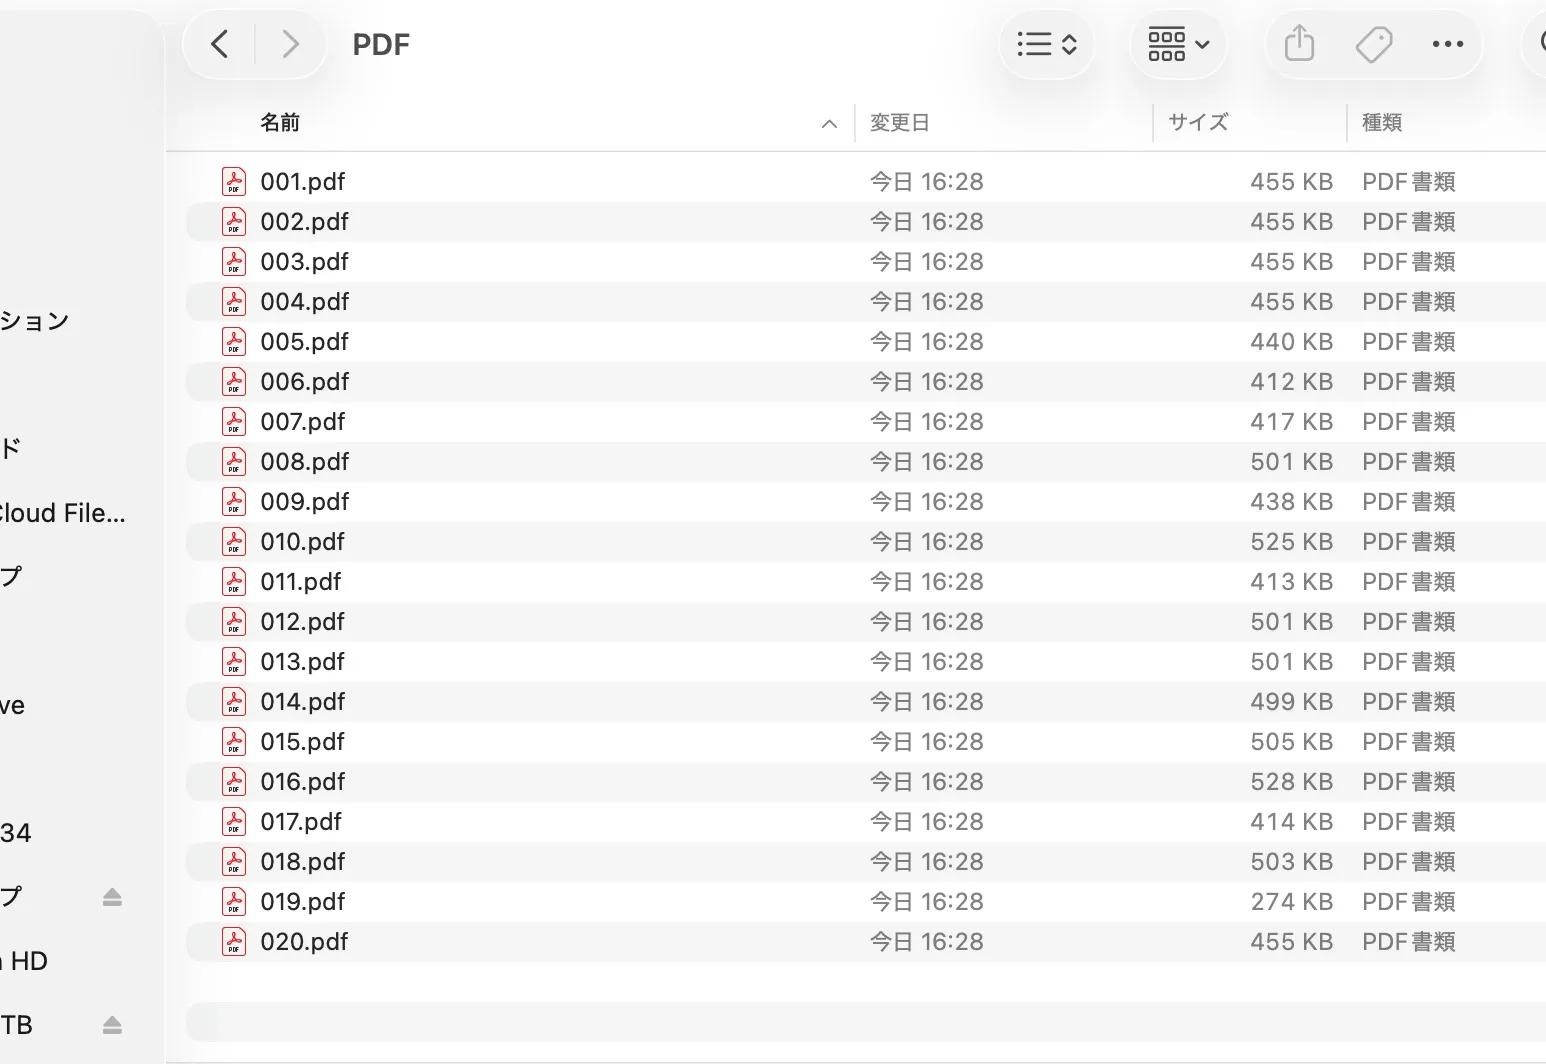The width and height of the screenshot is (1546, 1064).
Task: Eject the volume above HD in sidebar
Action: [x=112, y=897]
